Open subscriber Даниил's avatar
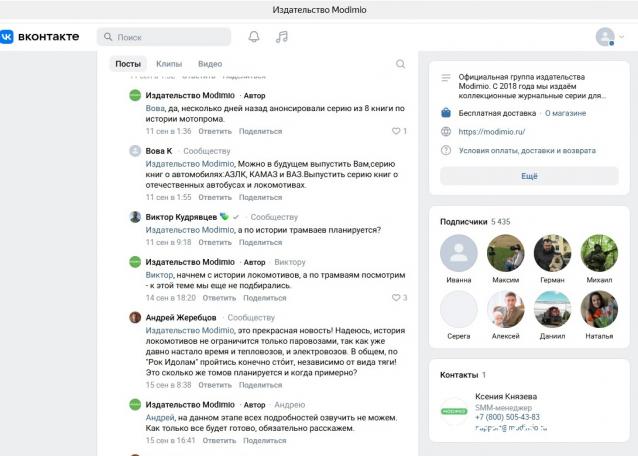 tap(552, 309)
